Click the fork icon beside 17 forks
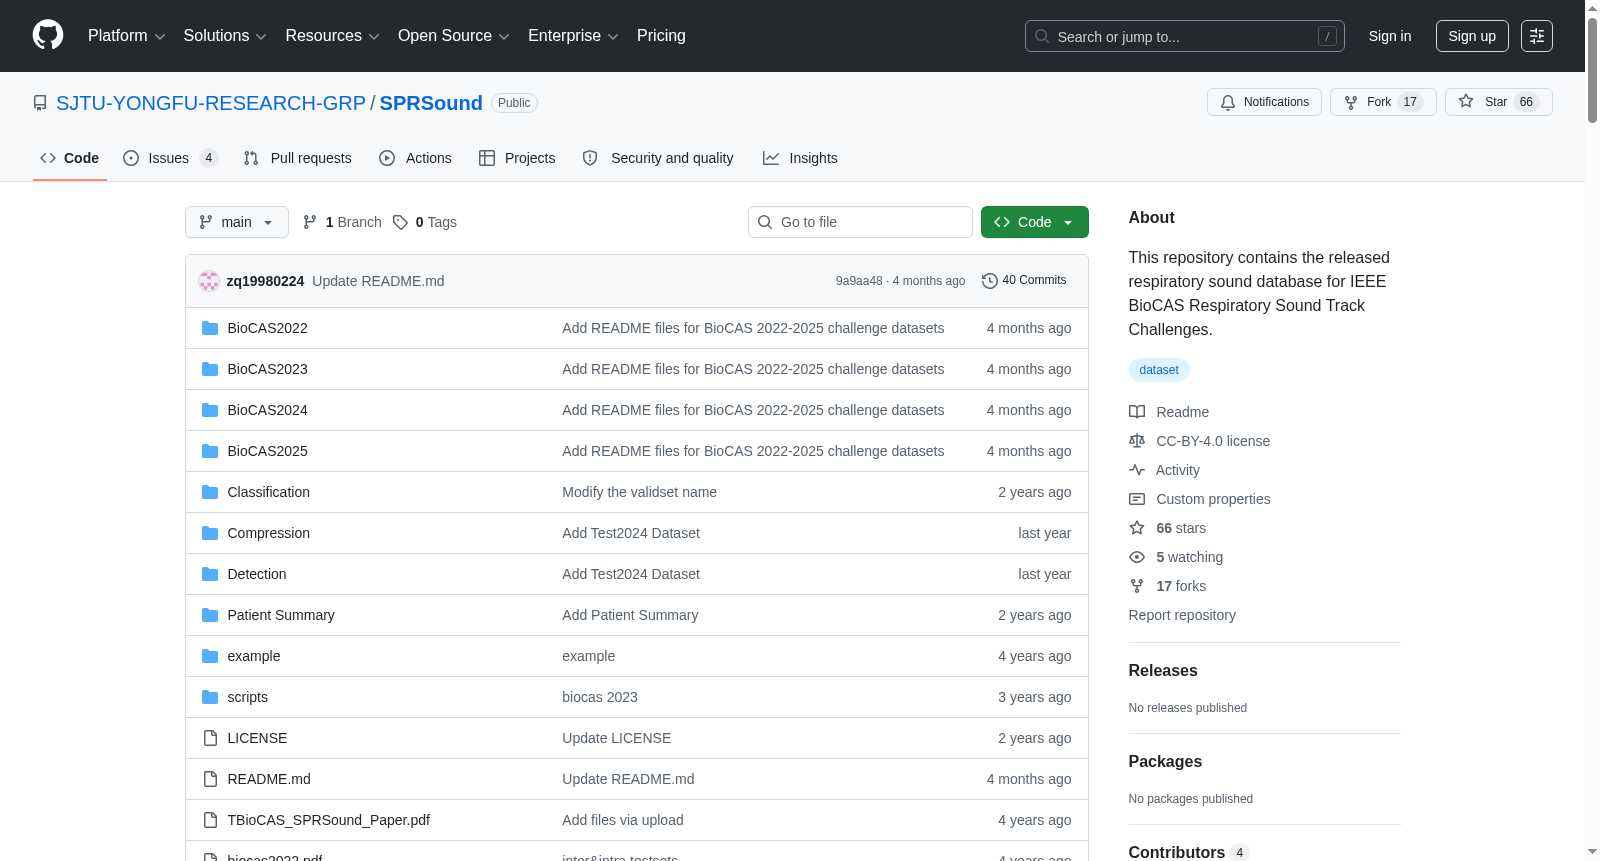1600x861 pixels. coord(1137,586)
